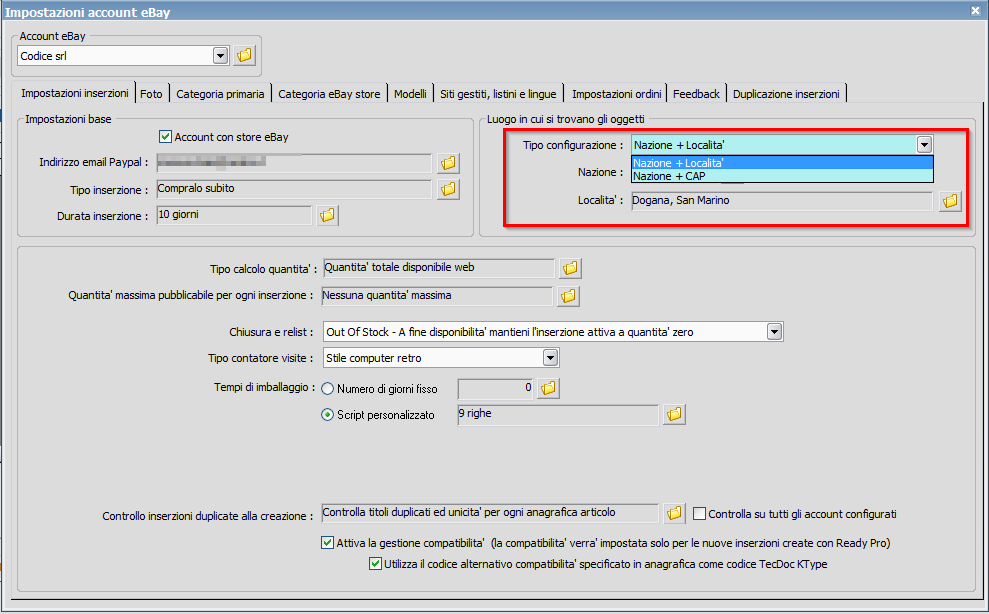The height and width of the screenshot is (614, 989).
Task: Collapse the Tipo configurazione dropdown arrow
Action: pos(924,145)
